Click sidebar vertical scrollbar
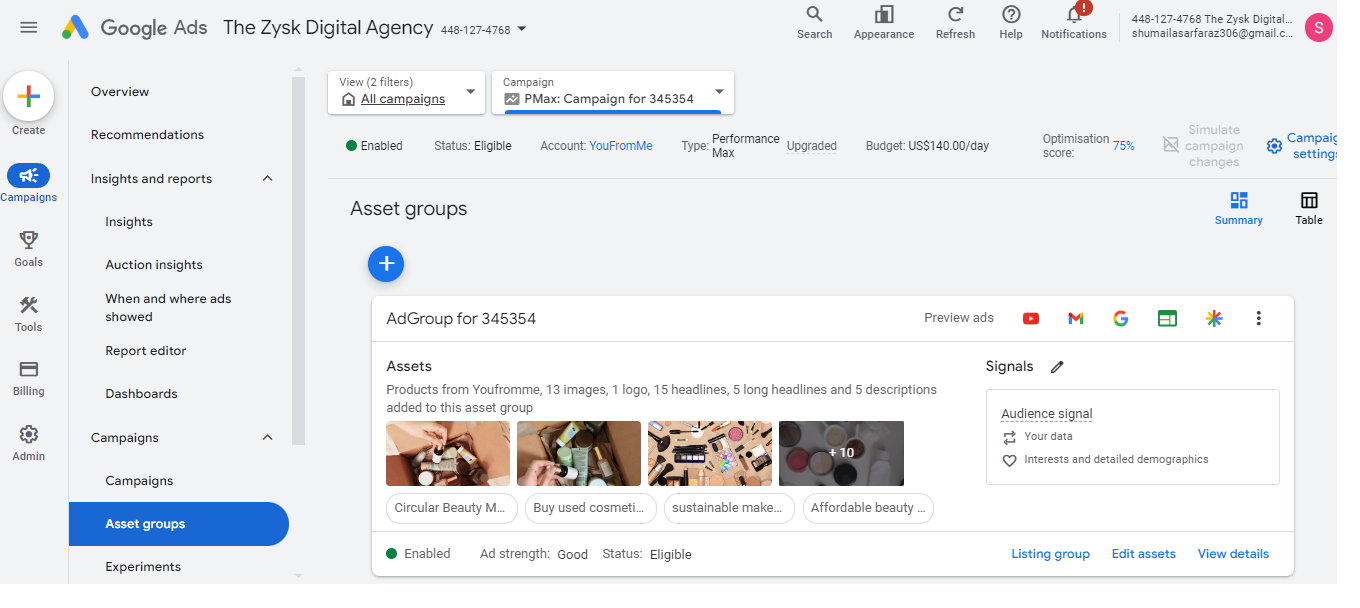Screen dimensions: 1360x608 [298, 260]
